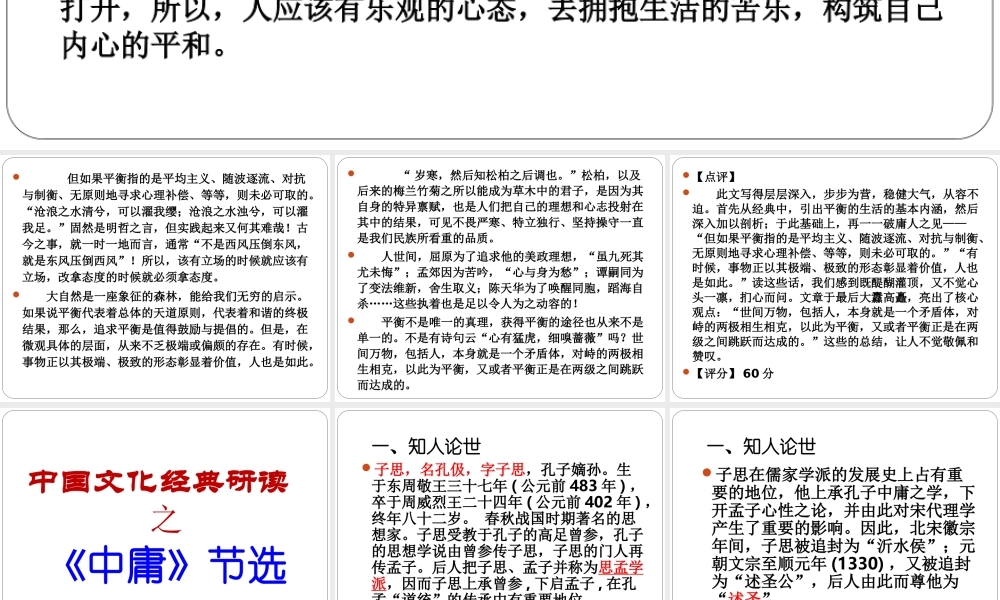Screen dimensions: 1000x600
Task: Click 一、知人论世 heading above 子思在儒家学派
Action: click(761, 446)
